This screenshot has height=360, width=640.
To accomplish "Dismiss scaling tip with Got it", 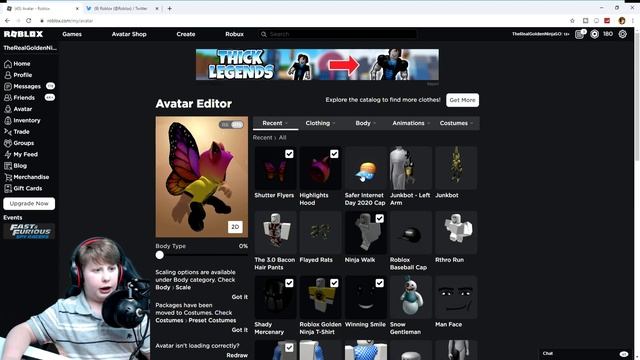I will click(x=240, y=297).
